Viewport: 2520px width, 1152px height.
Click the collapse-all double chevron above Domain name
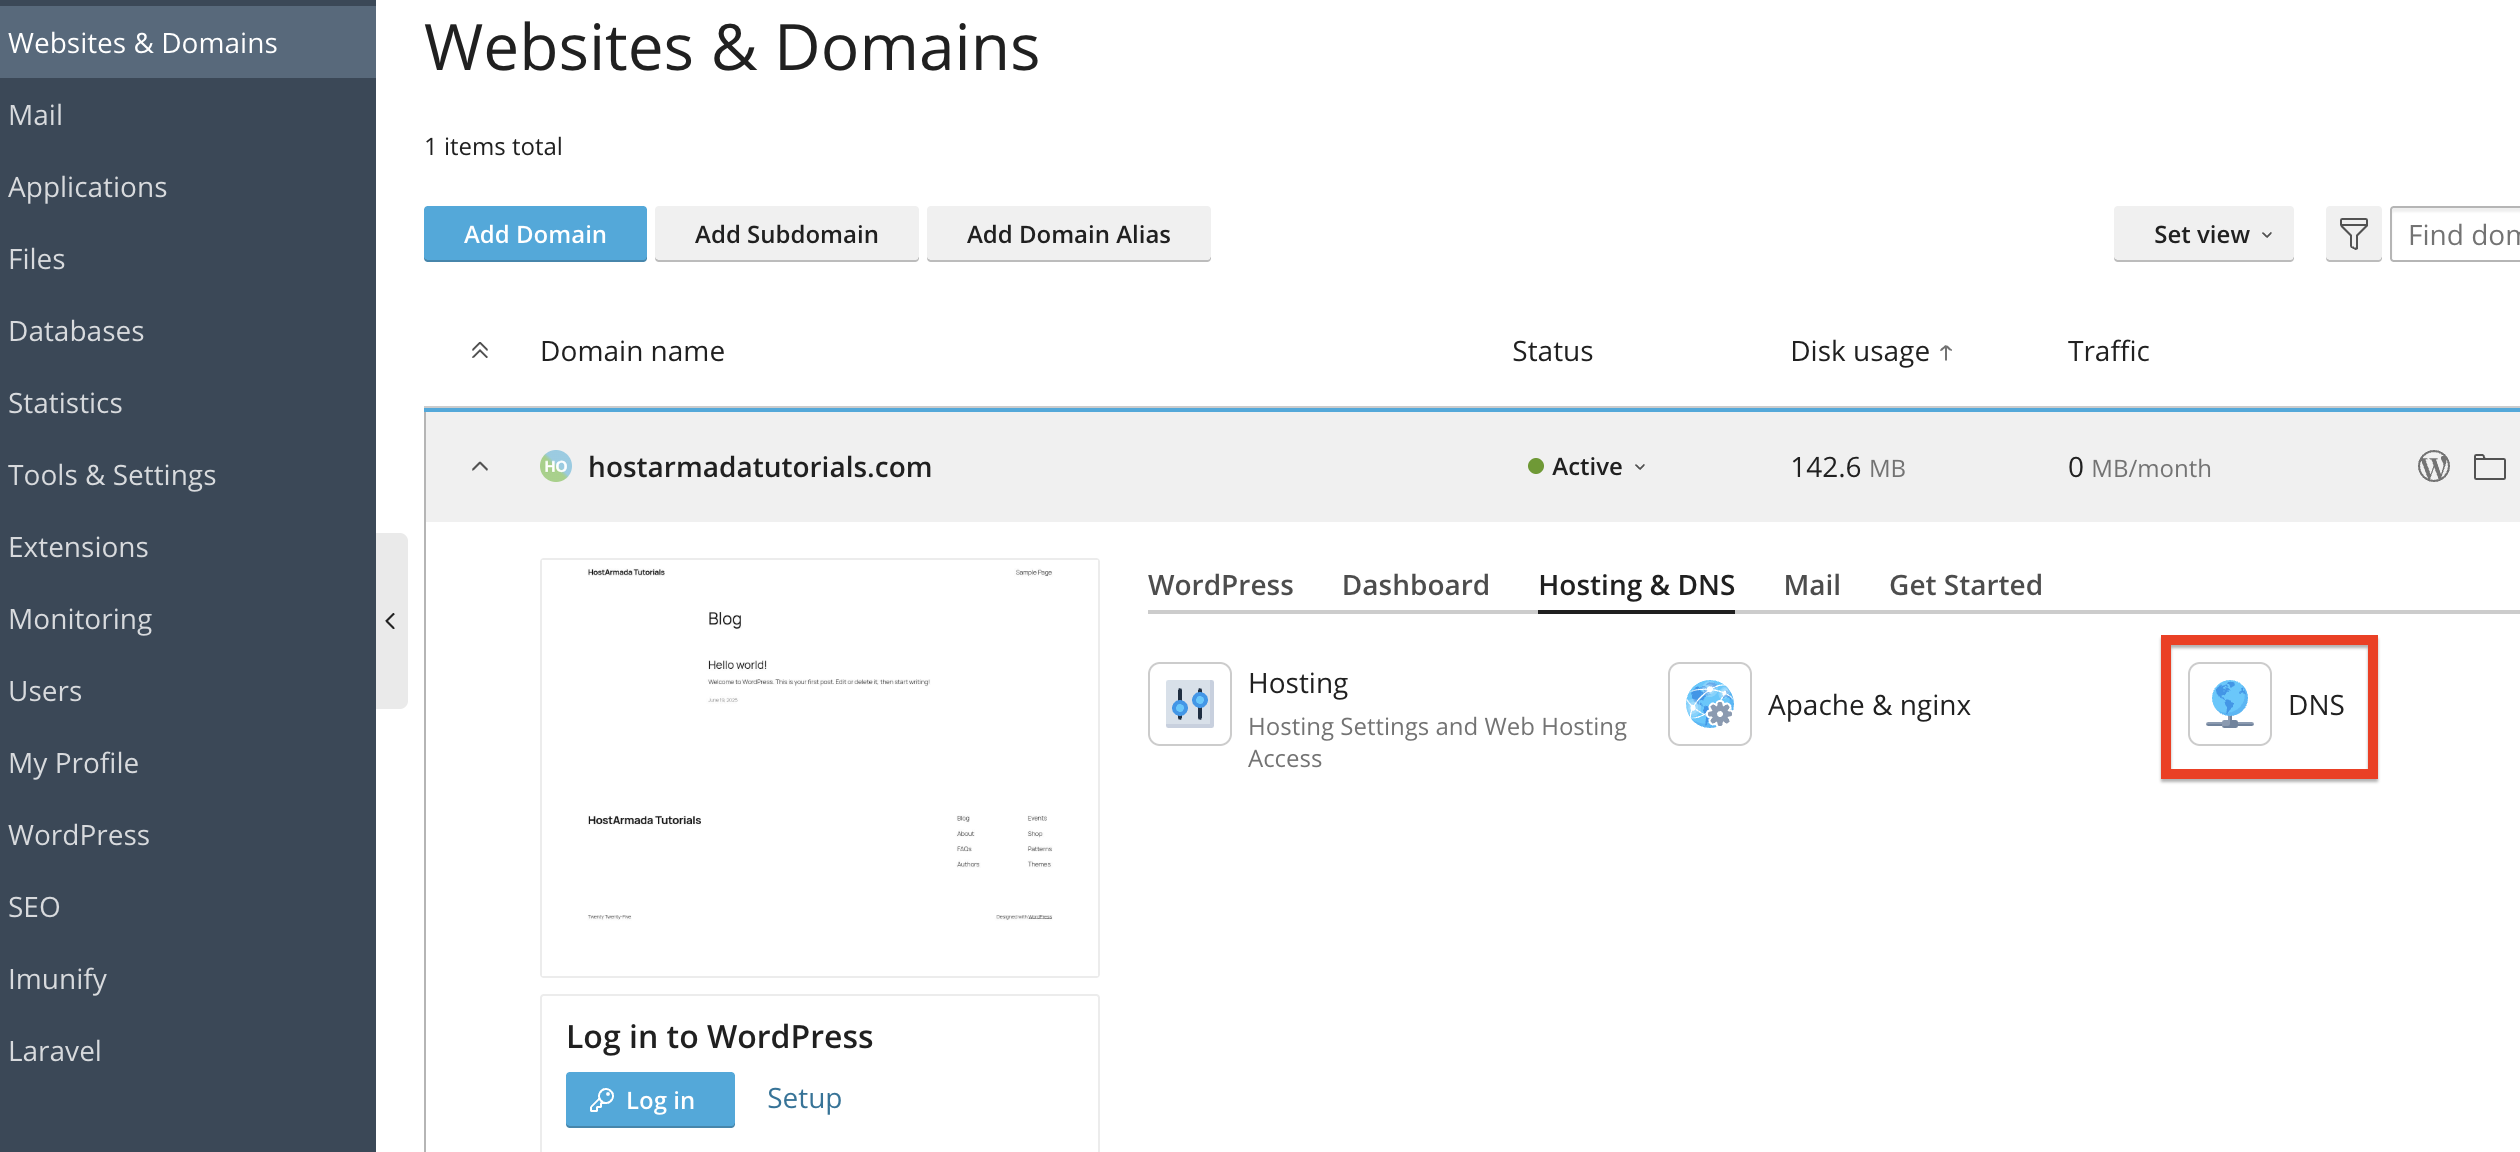pos(481,351)
